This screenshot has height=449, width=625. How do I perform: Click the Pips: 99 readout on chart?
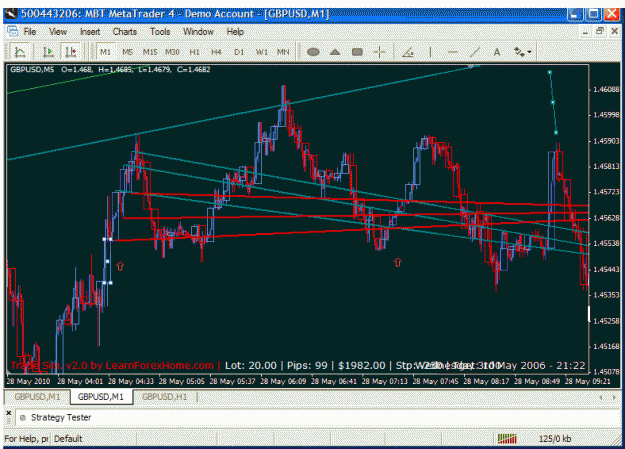(x=307, y=365)
